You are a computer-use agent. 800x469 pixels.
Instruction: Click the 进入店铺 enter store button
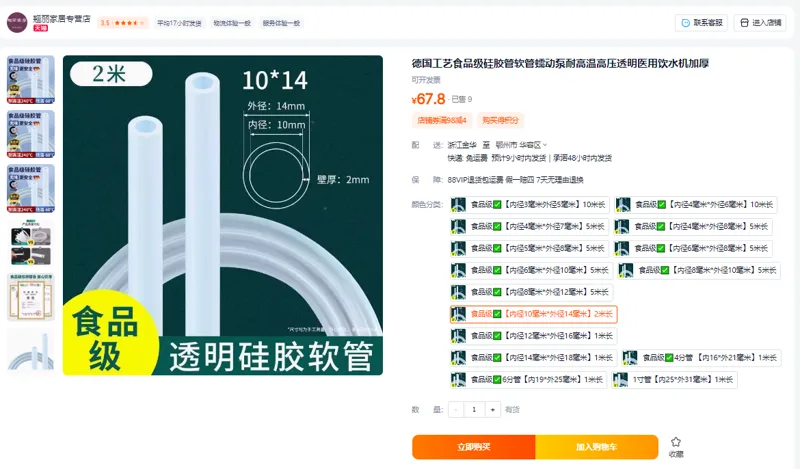click(760, 22)
